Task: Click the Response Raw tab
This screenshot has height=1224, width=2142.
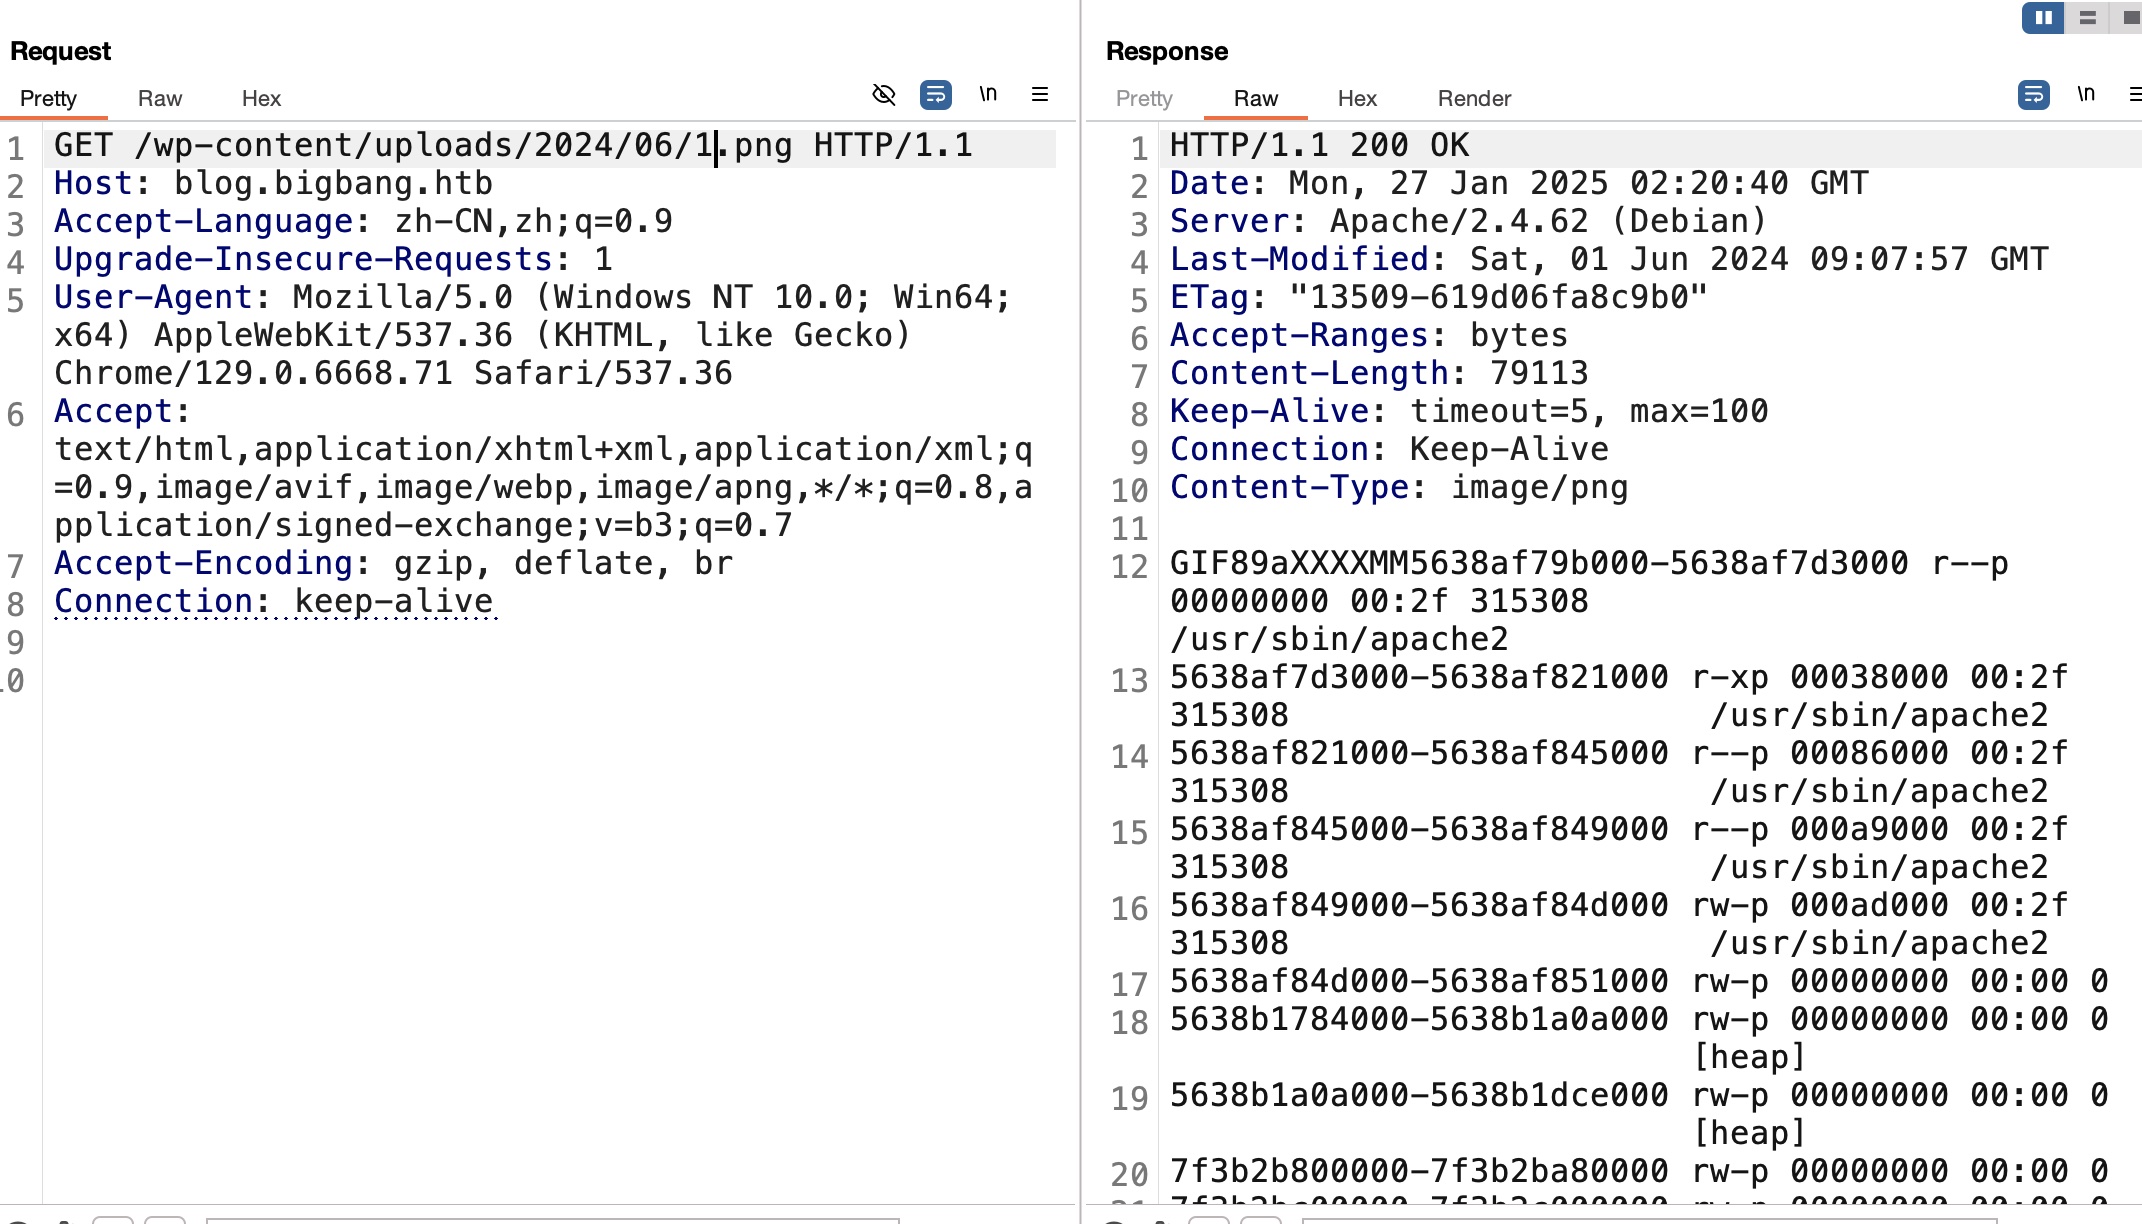Action: [x=1256, y=98]
